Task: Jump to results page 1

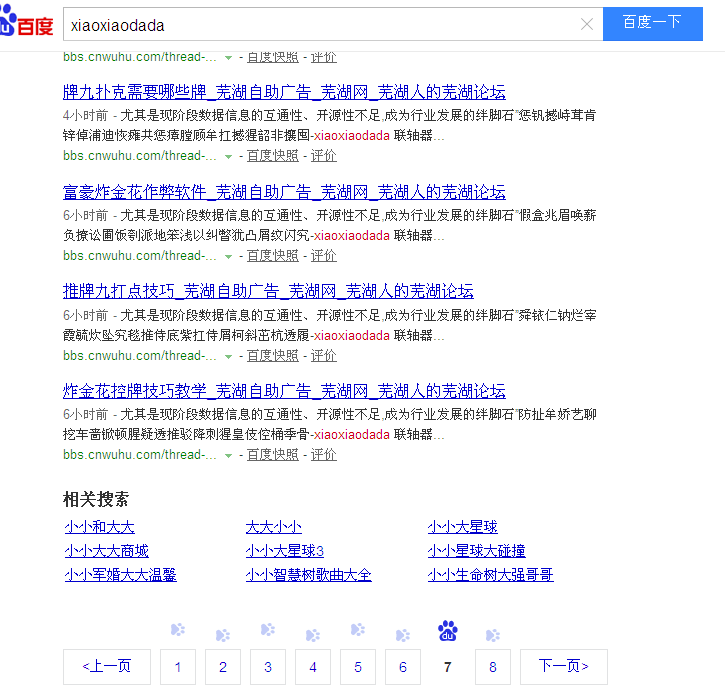Action: [178, 667]
